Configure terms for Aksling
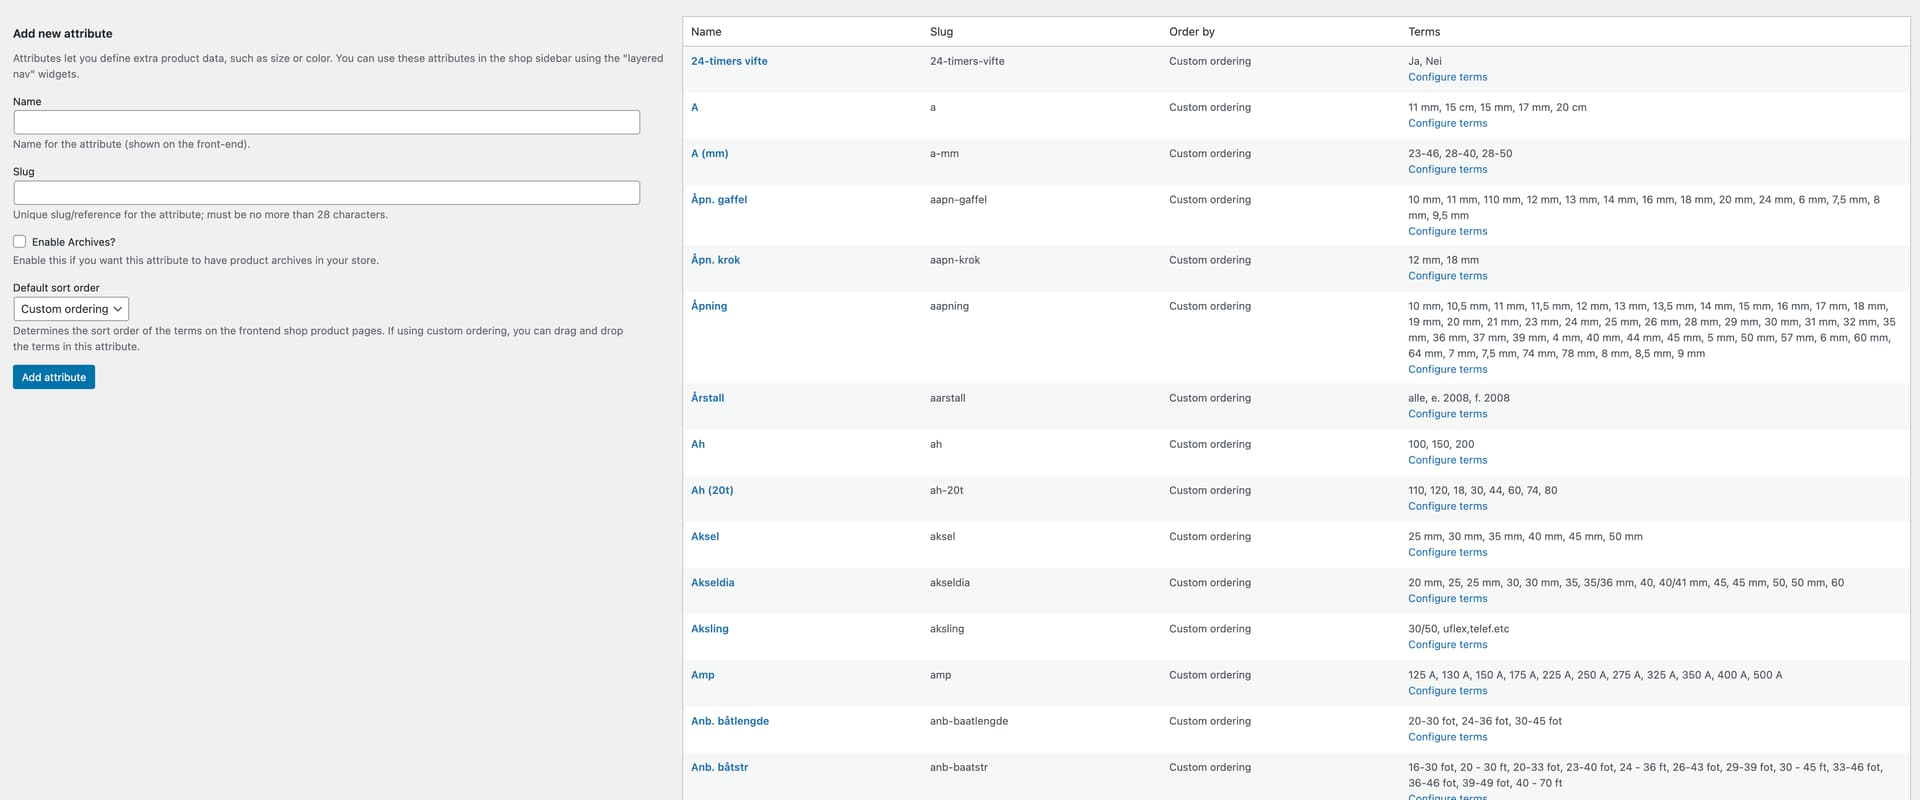This screenshot has width=1920, height=800. click(x=1447, y=644)
